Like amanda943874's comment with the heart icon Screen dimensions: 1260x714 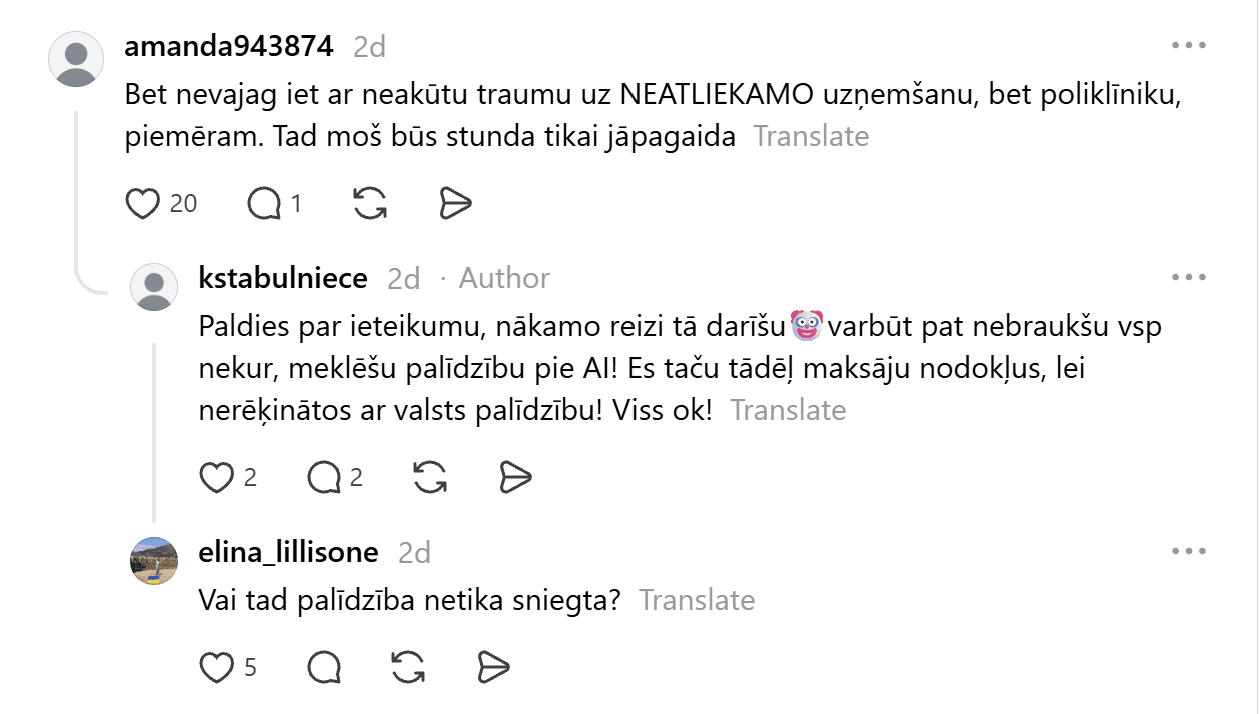(x=143, y=204)
